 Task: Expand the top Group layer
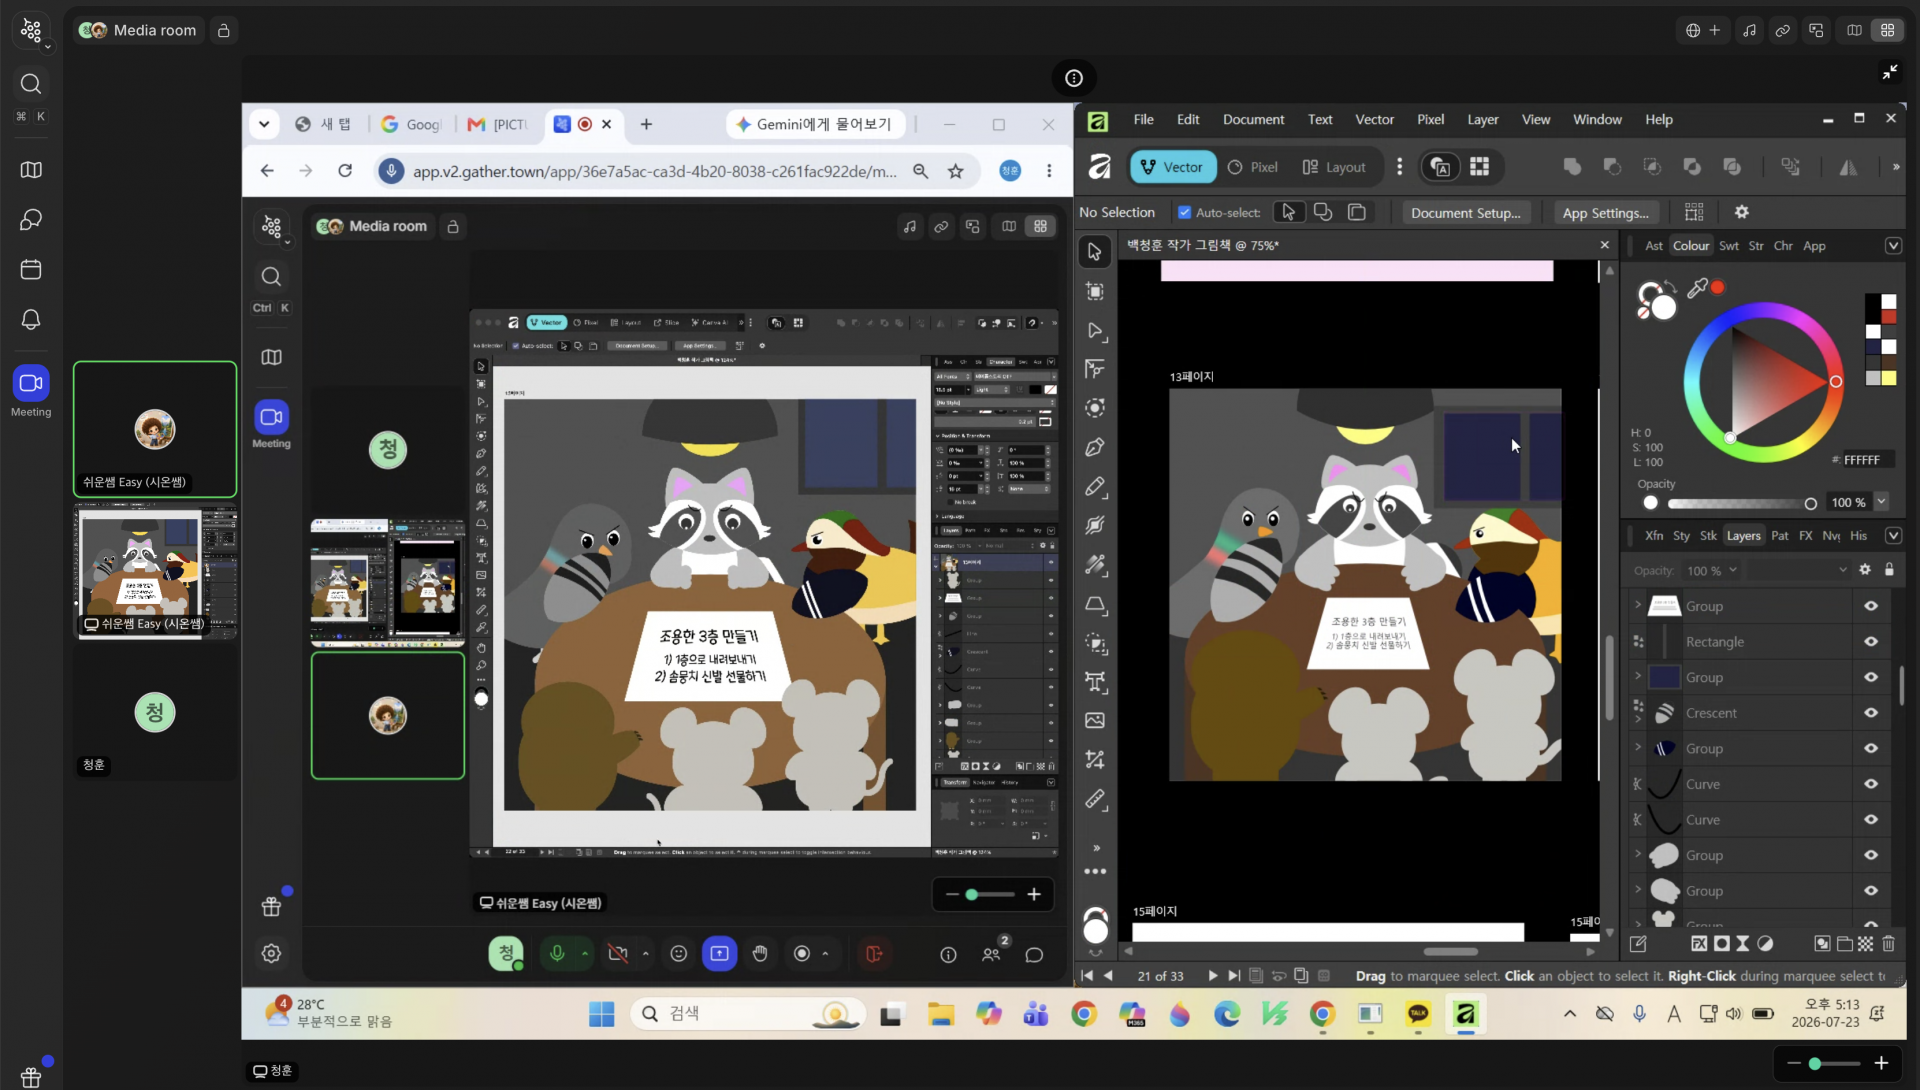pos(1638,605)
